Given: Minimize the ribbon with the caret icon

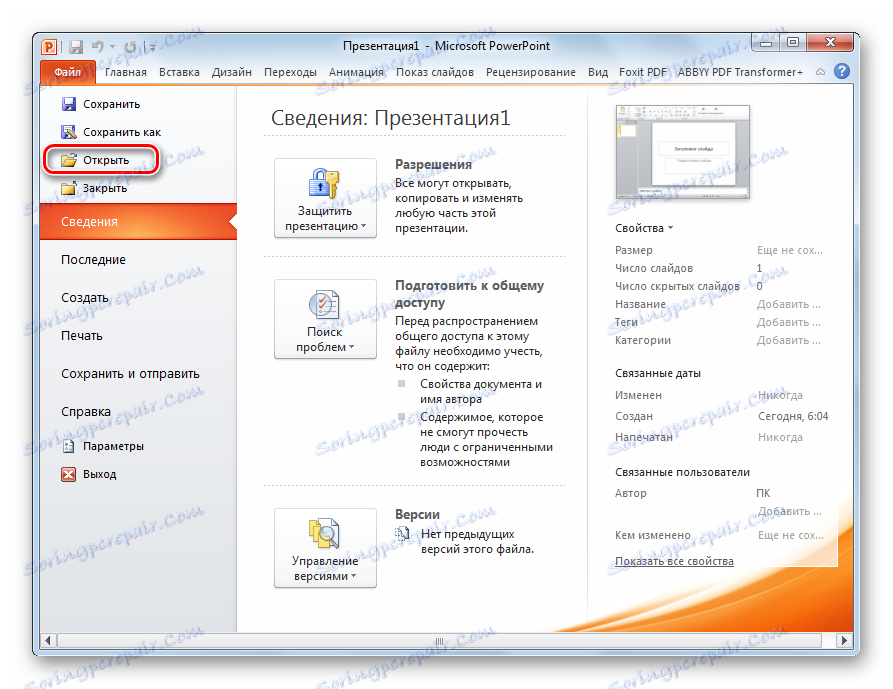Looking at the screenshot, I should [x=820, y=72].
